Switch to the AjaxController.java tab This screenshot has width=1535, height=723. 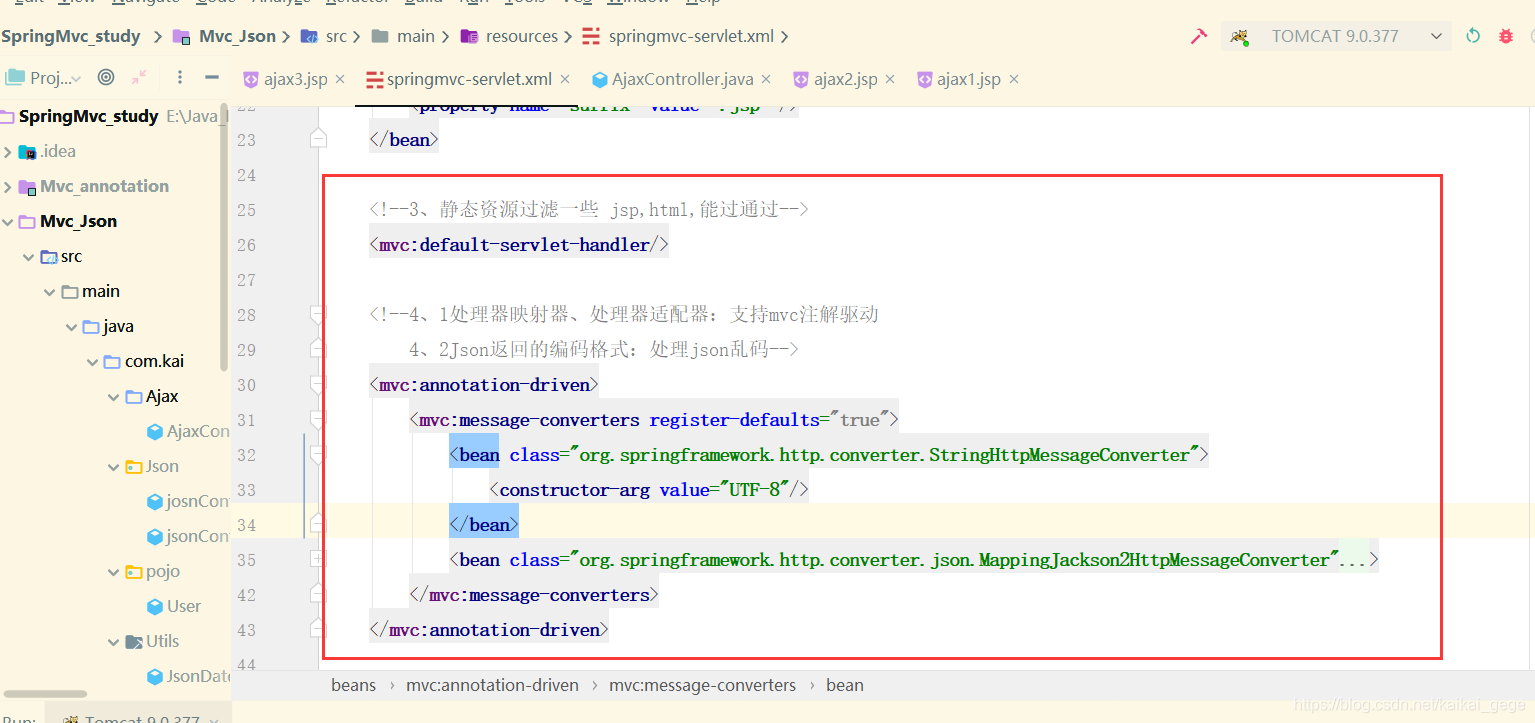pyautogui.click(x=683, y=79)
